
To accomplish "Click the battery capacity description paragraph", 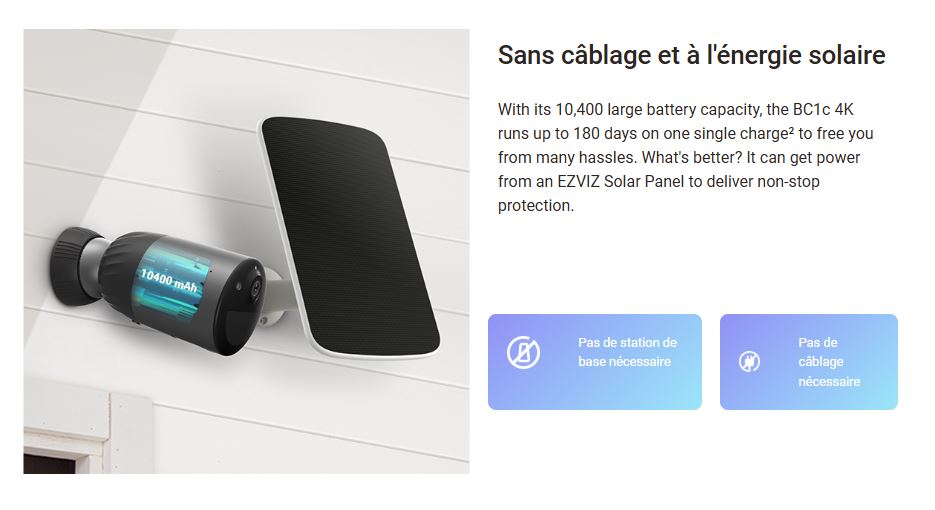I will click(x=686, y=157).
